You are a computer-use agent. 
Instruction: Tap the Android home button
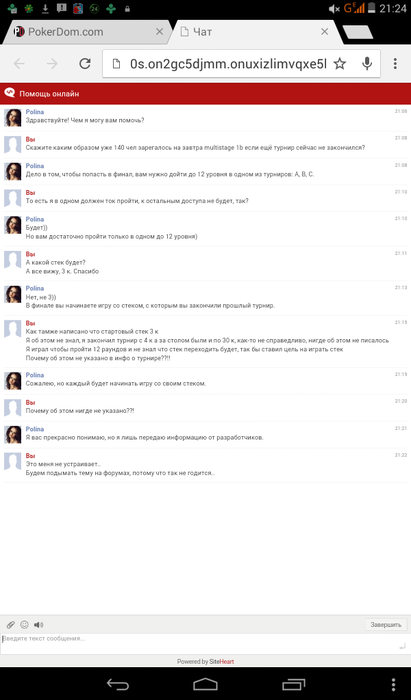pos(205,683)
